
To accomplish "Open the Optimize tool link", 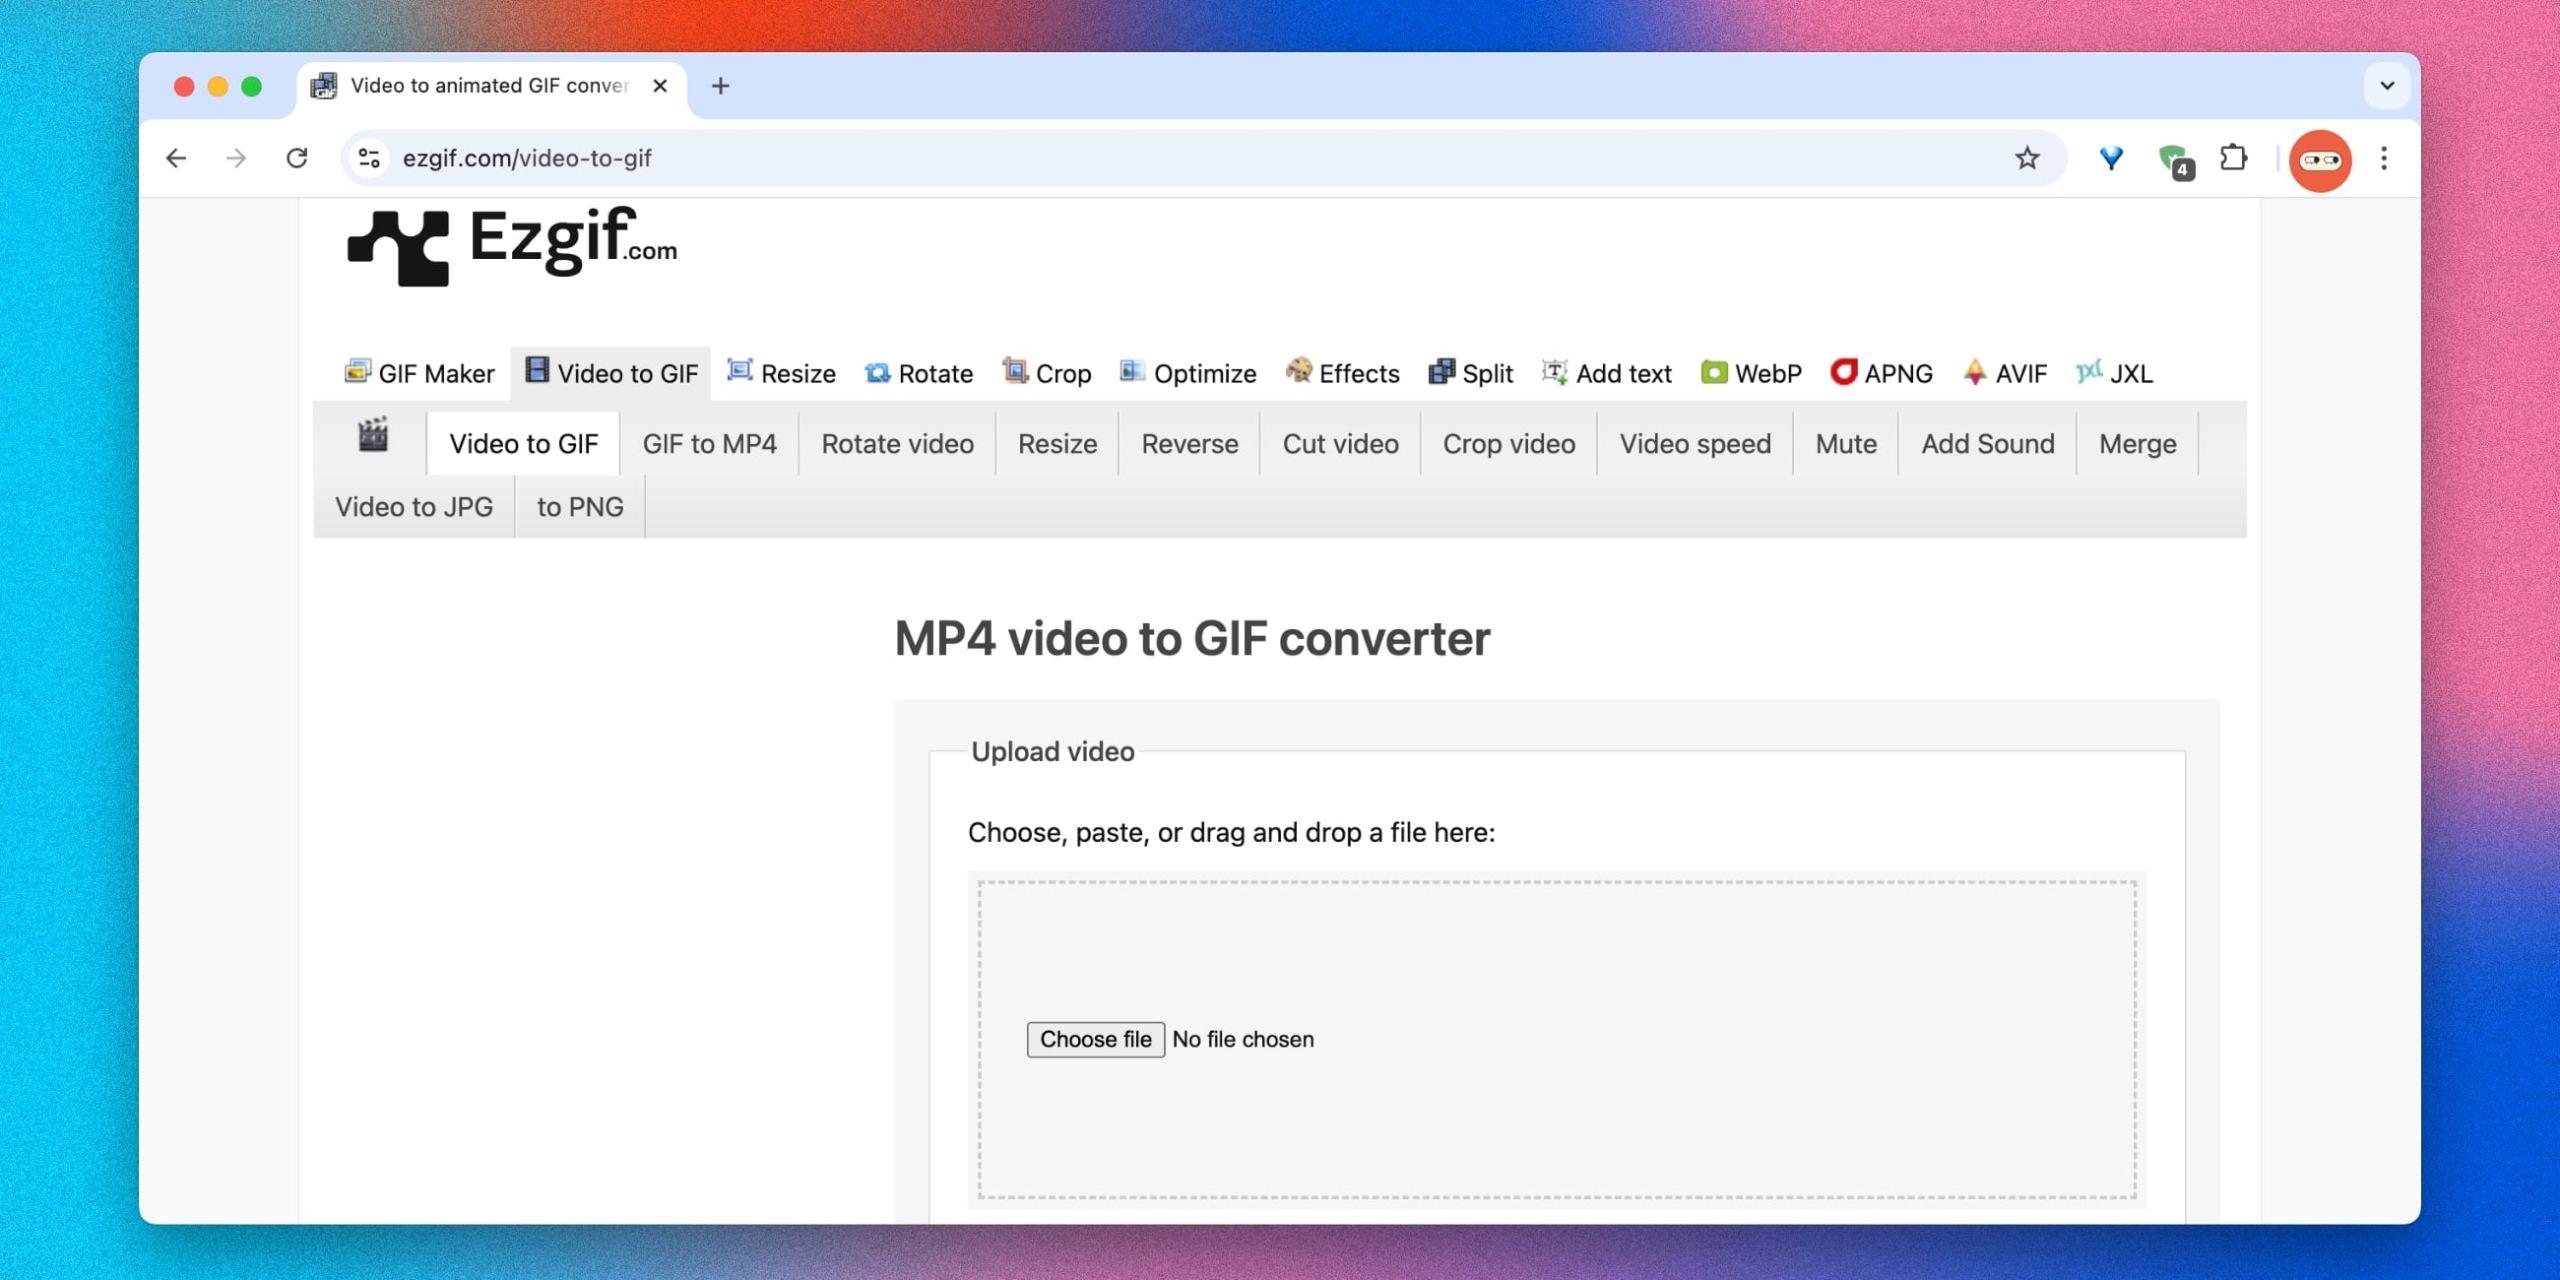I will point(1188,374).
